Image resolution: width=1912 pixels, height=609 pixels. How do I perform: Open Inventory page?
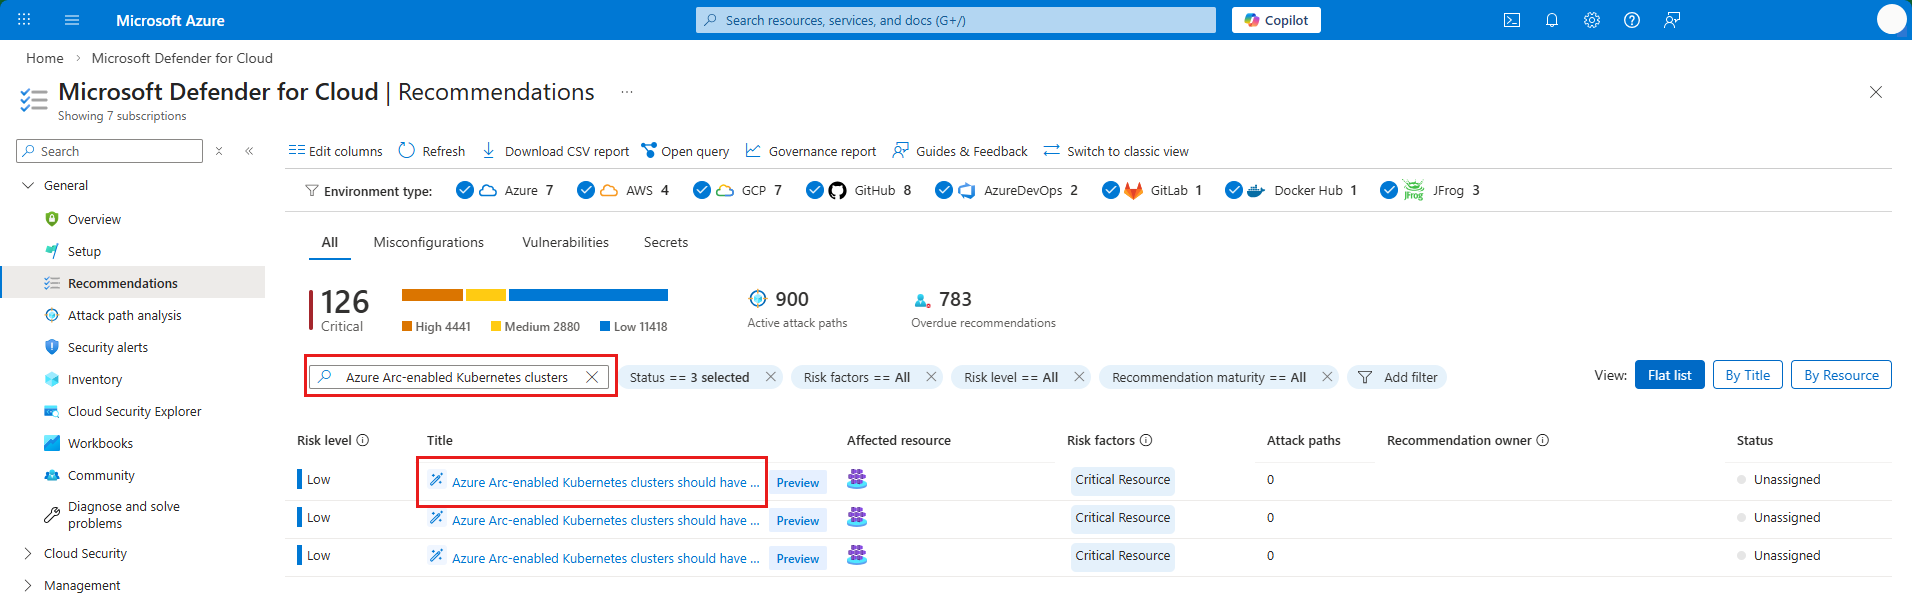point(94,379)
